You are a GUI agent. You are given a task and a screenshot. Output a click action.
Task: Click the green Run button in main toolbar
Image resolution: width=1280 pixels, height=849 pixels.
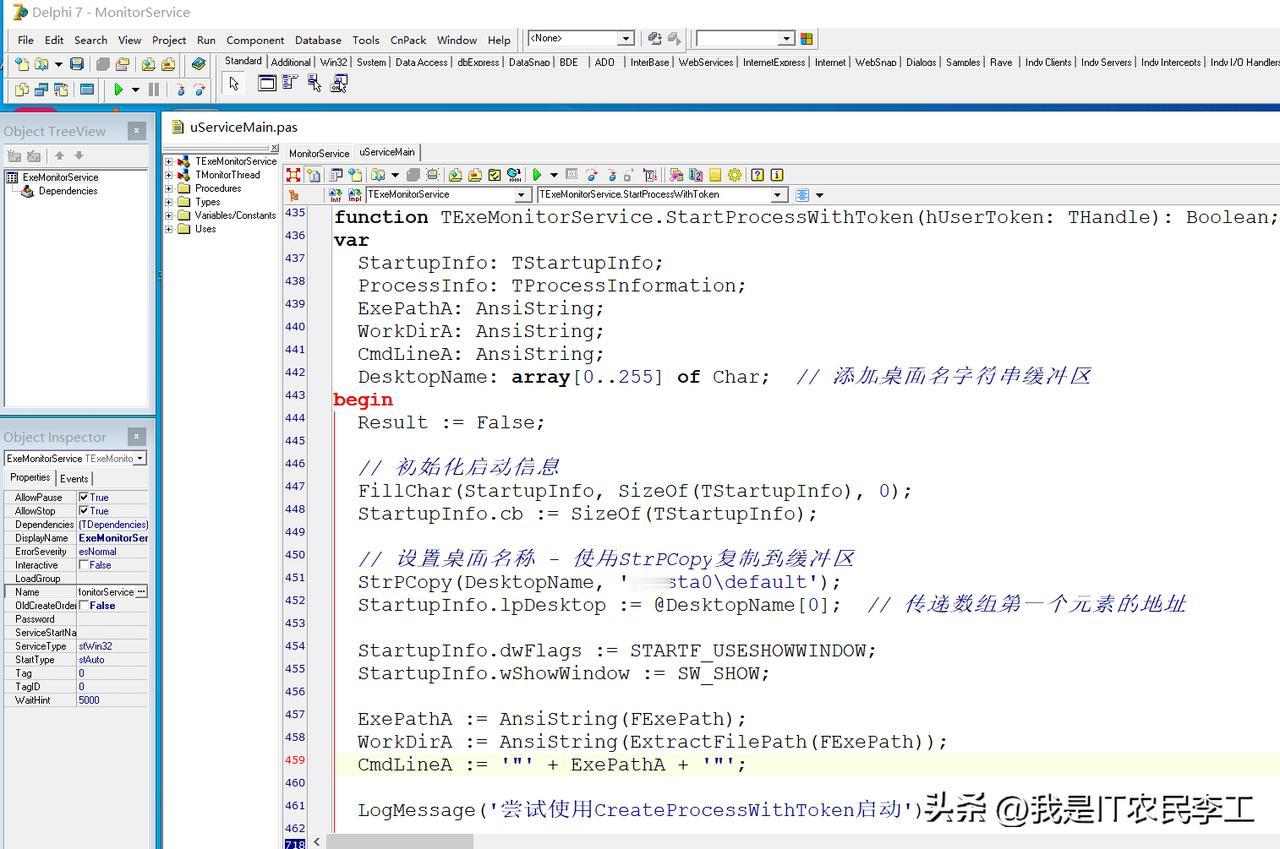coord(119,89)
